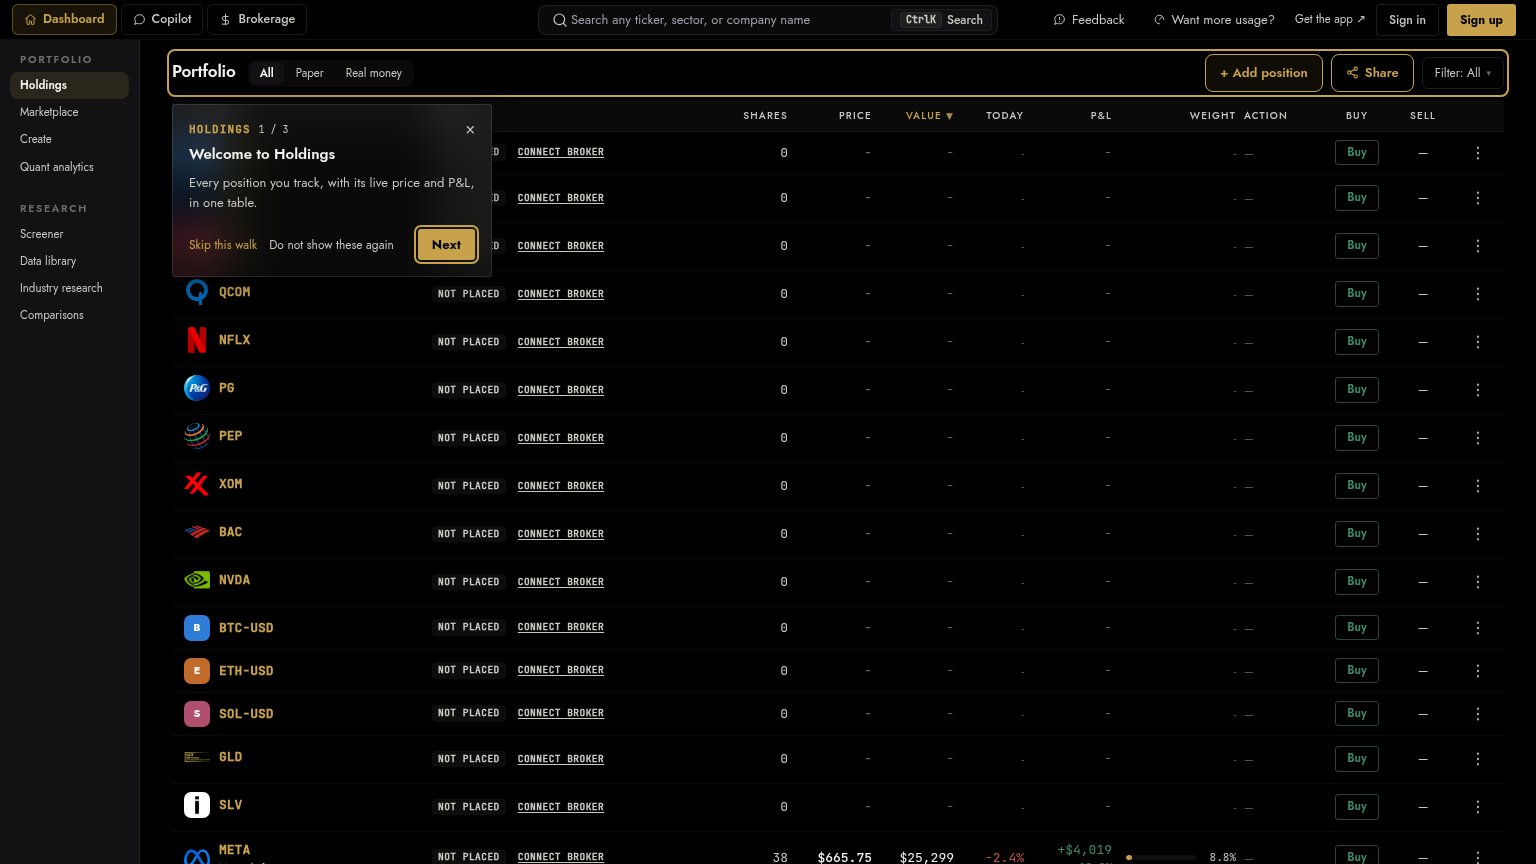1536x864 pixels.
Task: Select the All portfolio tab
Action: [267, 73]
